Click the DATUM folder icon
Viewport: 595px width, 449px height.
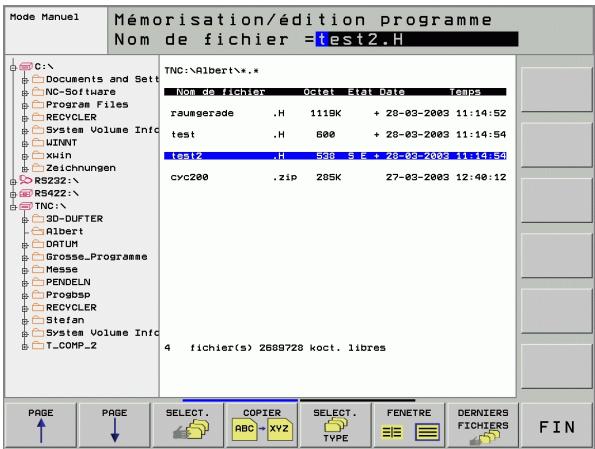(x=38, y=244)
